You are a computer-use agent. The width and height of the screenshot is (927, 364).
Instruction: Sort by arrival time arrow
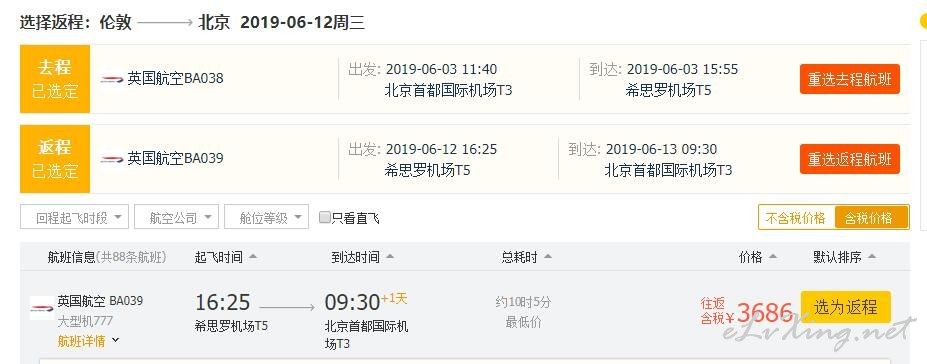click(390, 257)
